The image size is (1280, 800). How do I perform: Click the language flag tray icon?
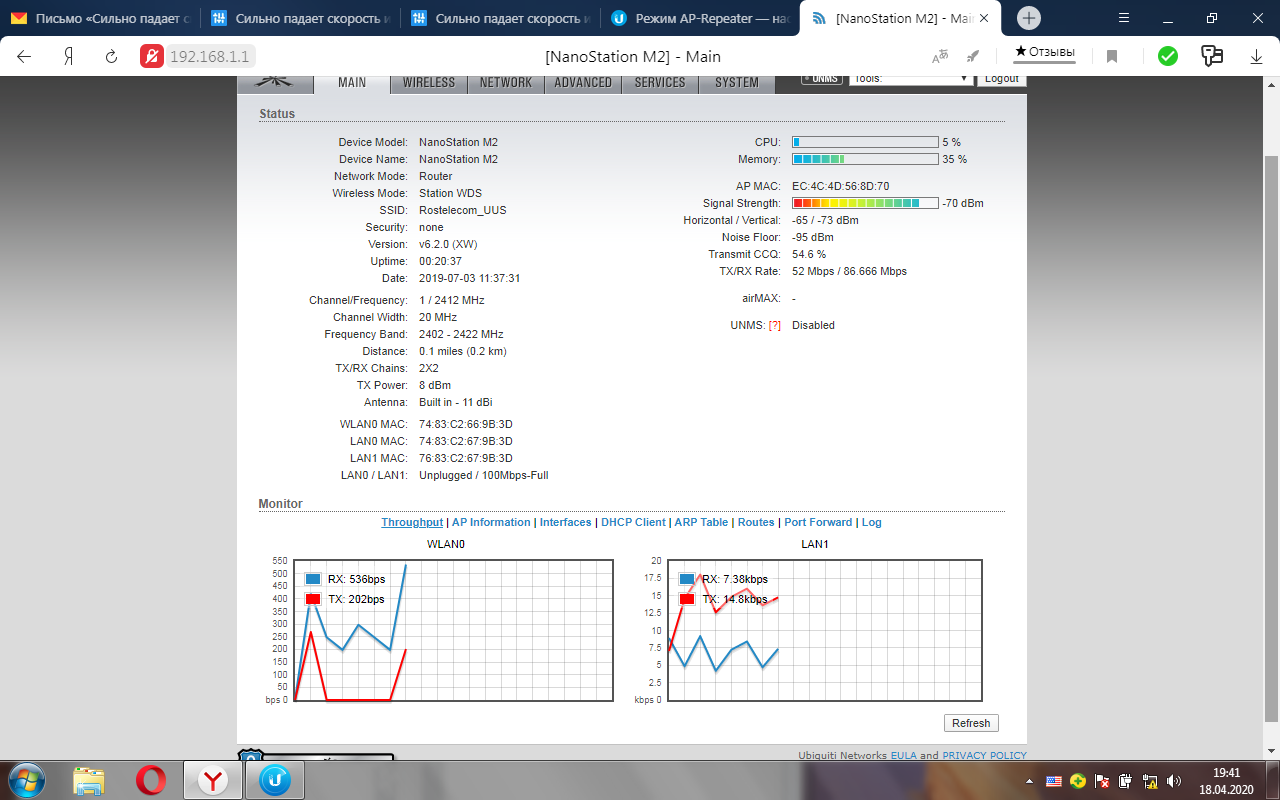click(x=1053, y=780)
